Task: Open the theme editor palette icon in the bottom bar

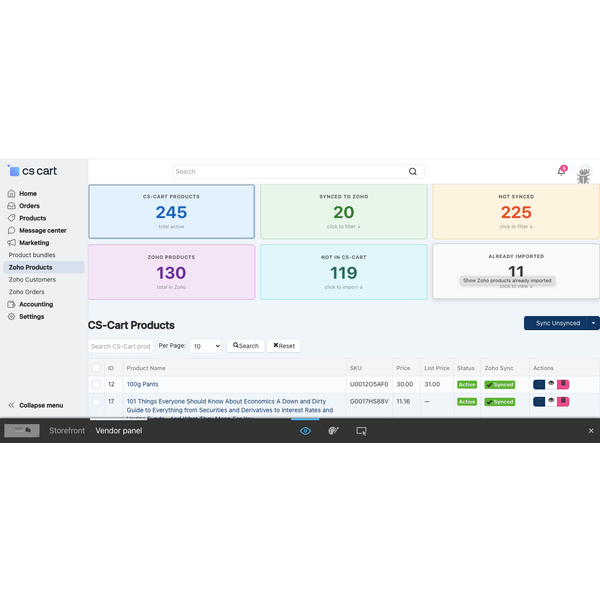Action: (333, 431)
